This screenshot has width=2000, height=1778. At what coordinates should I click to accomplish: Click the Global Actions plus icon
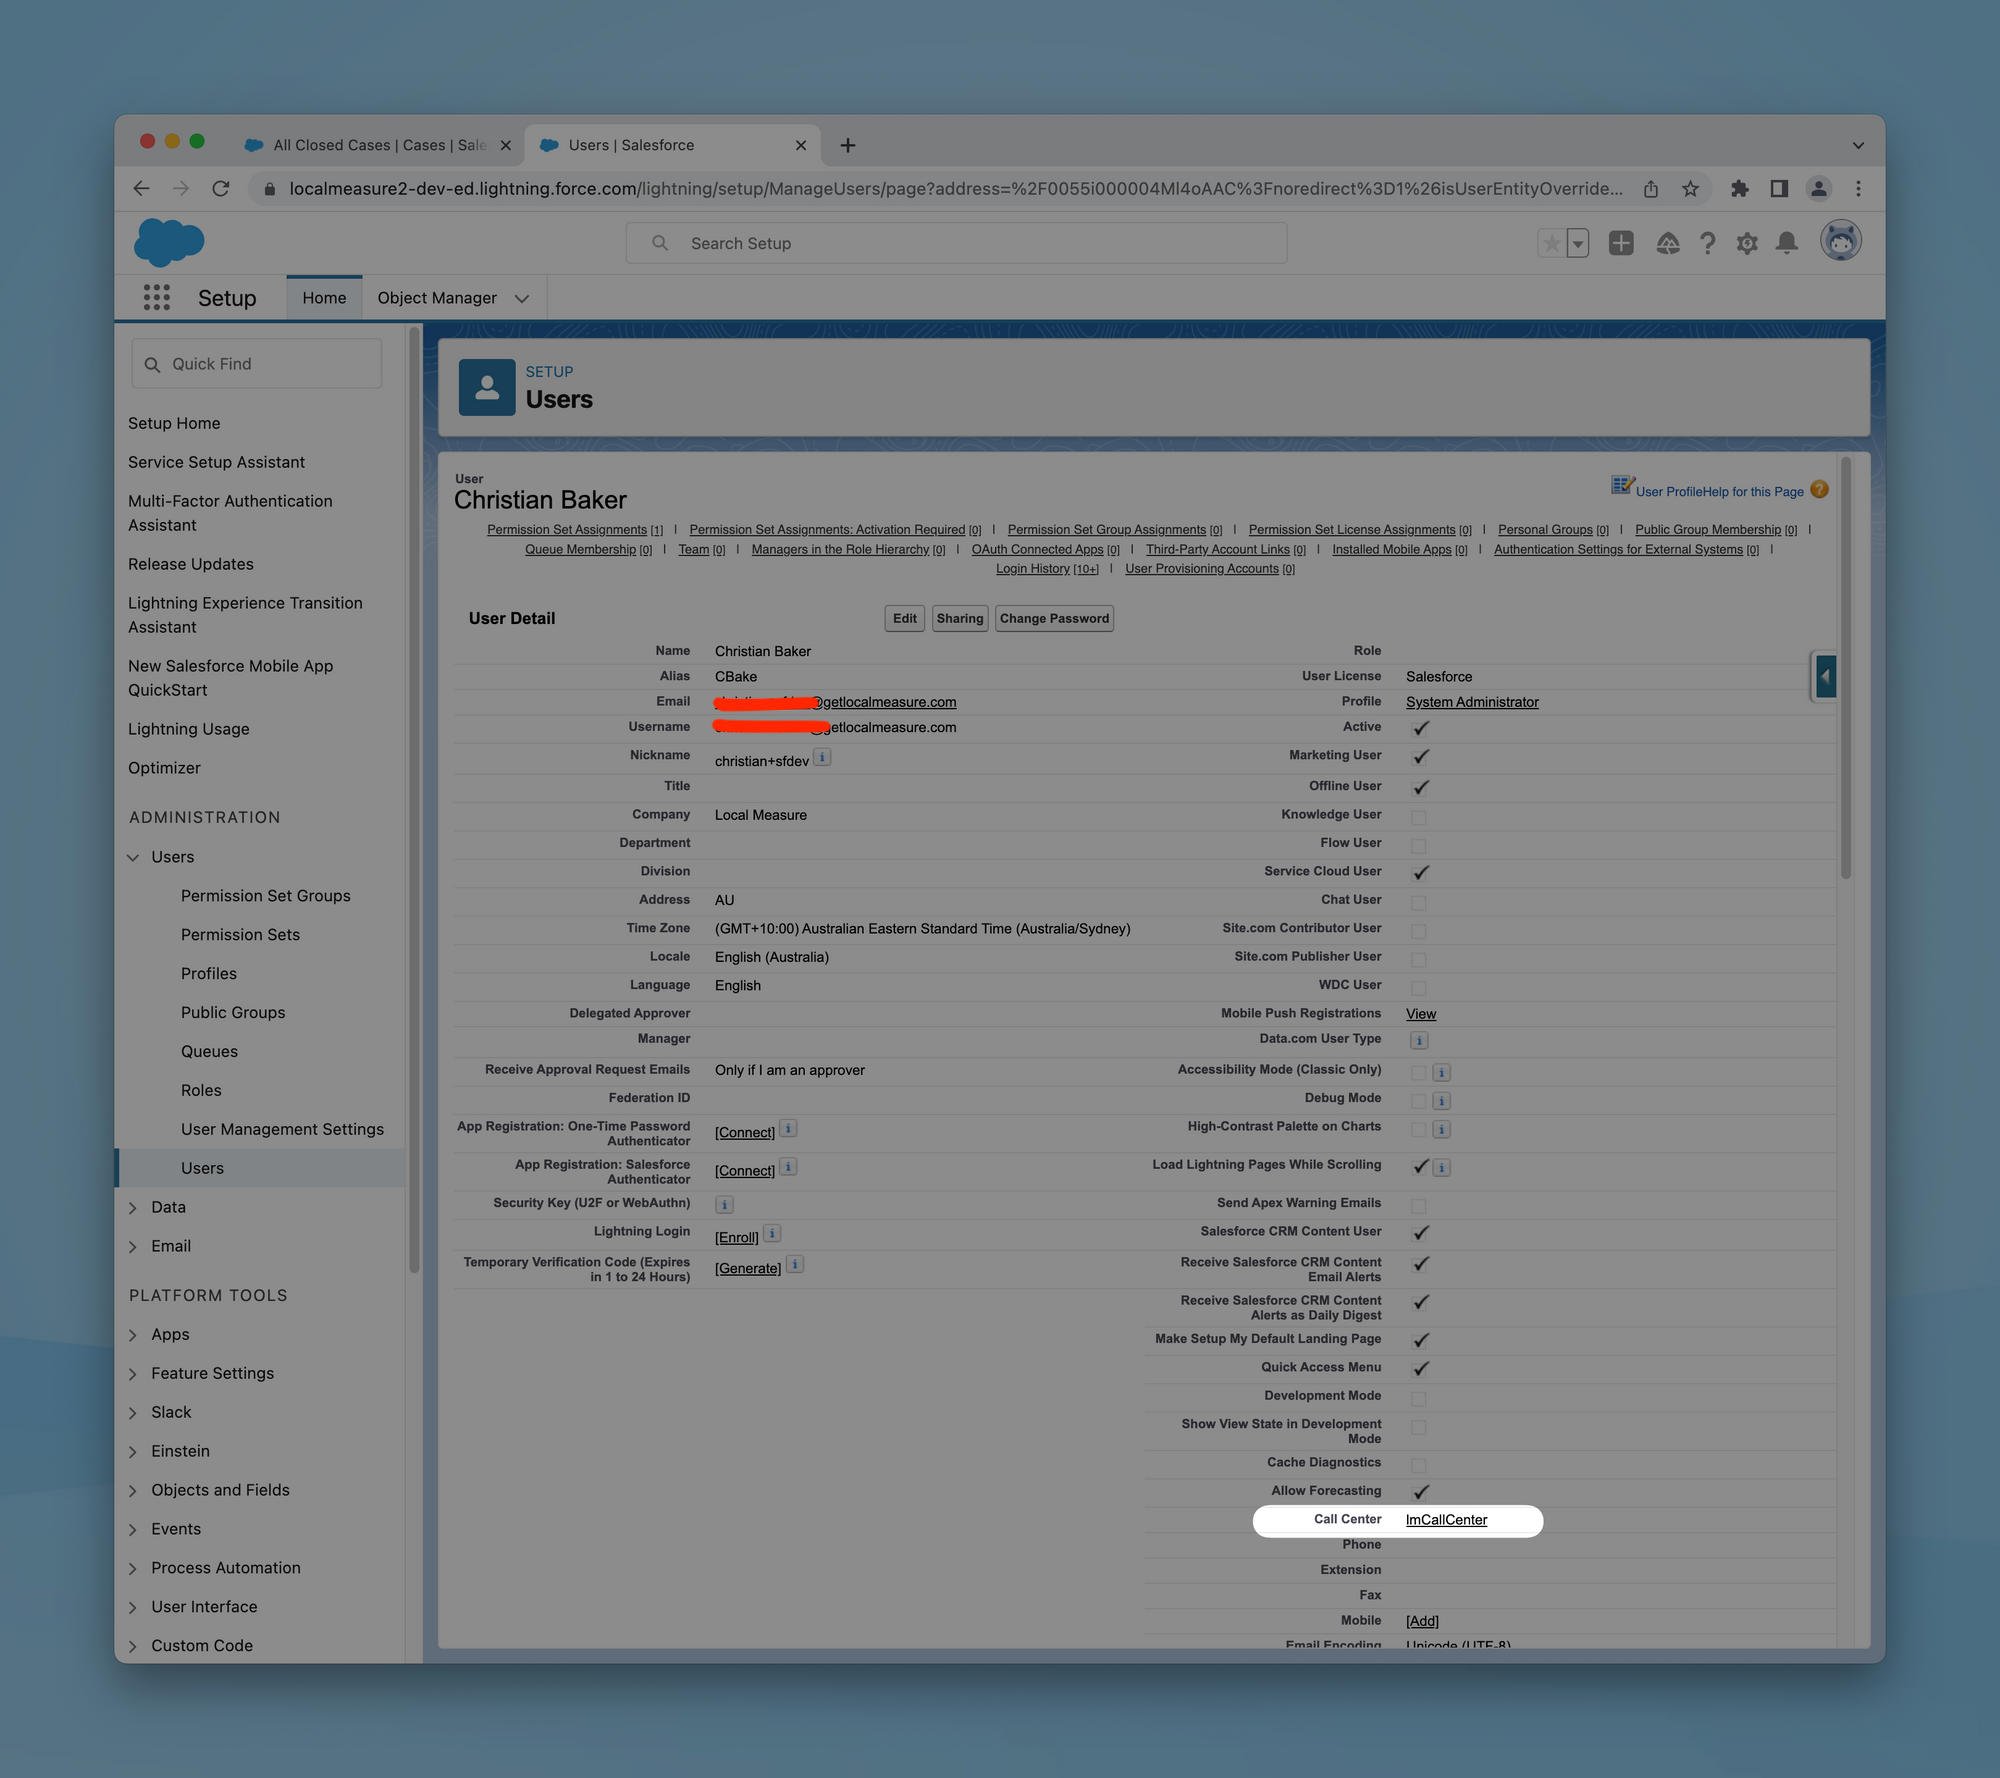point(1620,243)
